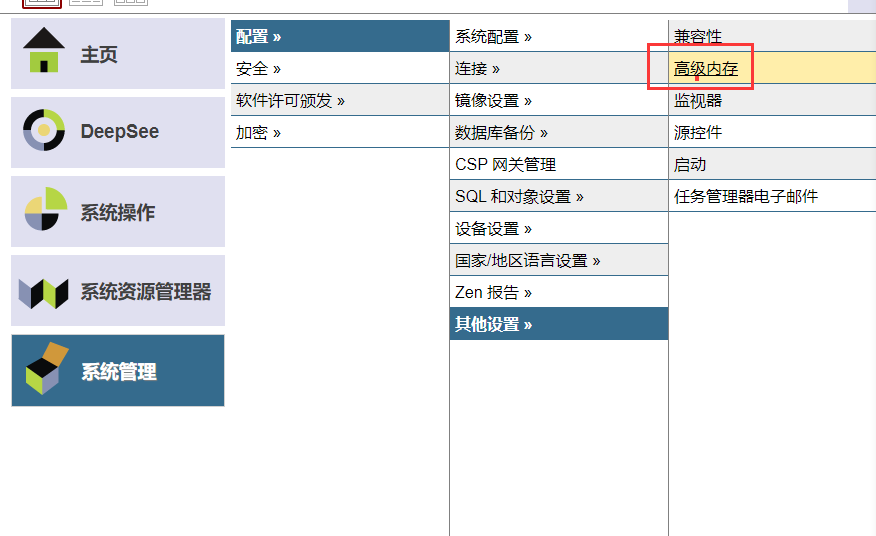Open CSP 网关管理 page
876x536 pixels.
[559, 164]
